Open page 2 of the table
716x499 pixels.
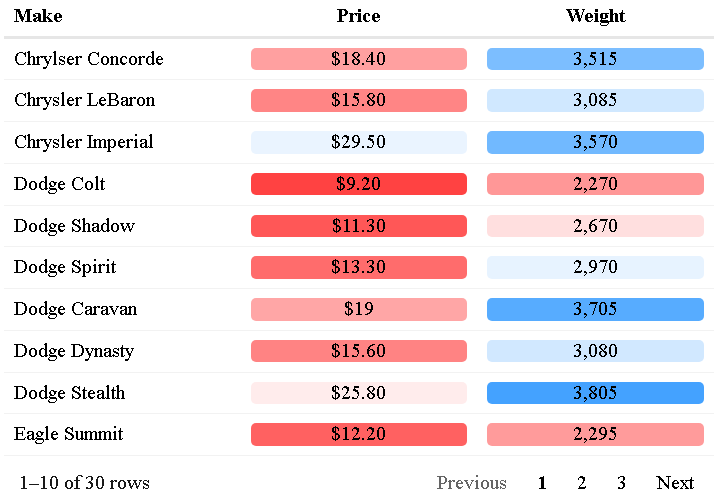pyautogui.click(x=582, y=483)
